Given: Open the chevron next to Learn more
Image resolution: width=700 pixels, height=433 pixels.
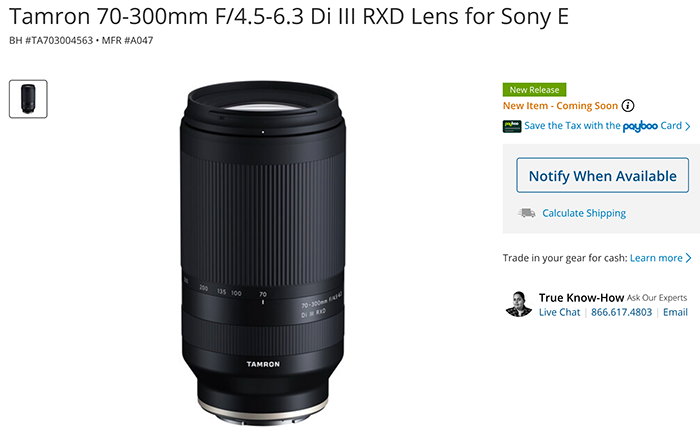Looking at the screenshot, I should click(688, 258).
